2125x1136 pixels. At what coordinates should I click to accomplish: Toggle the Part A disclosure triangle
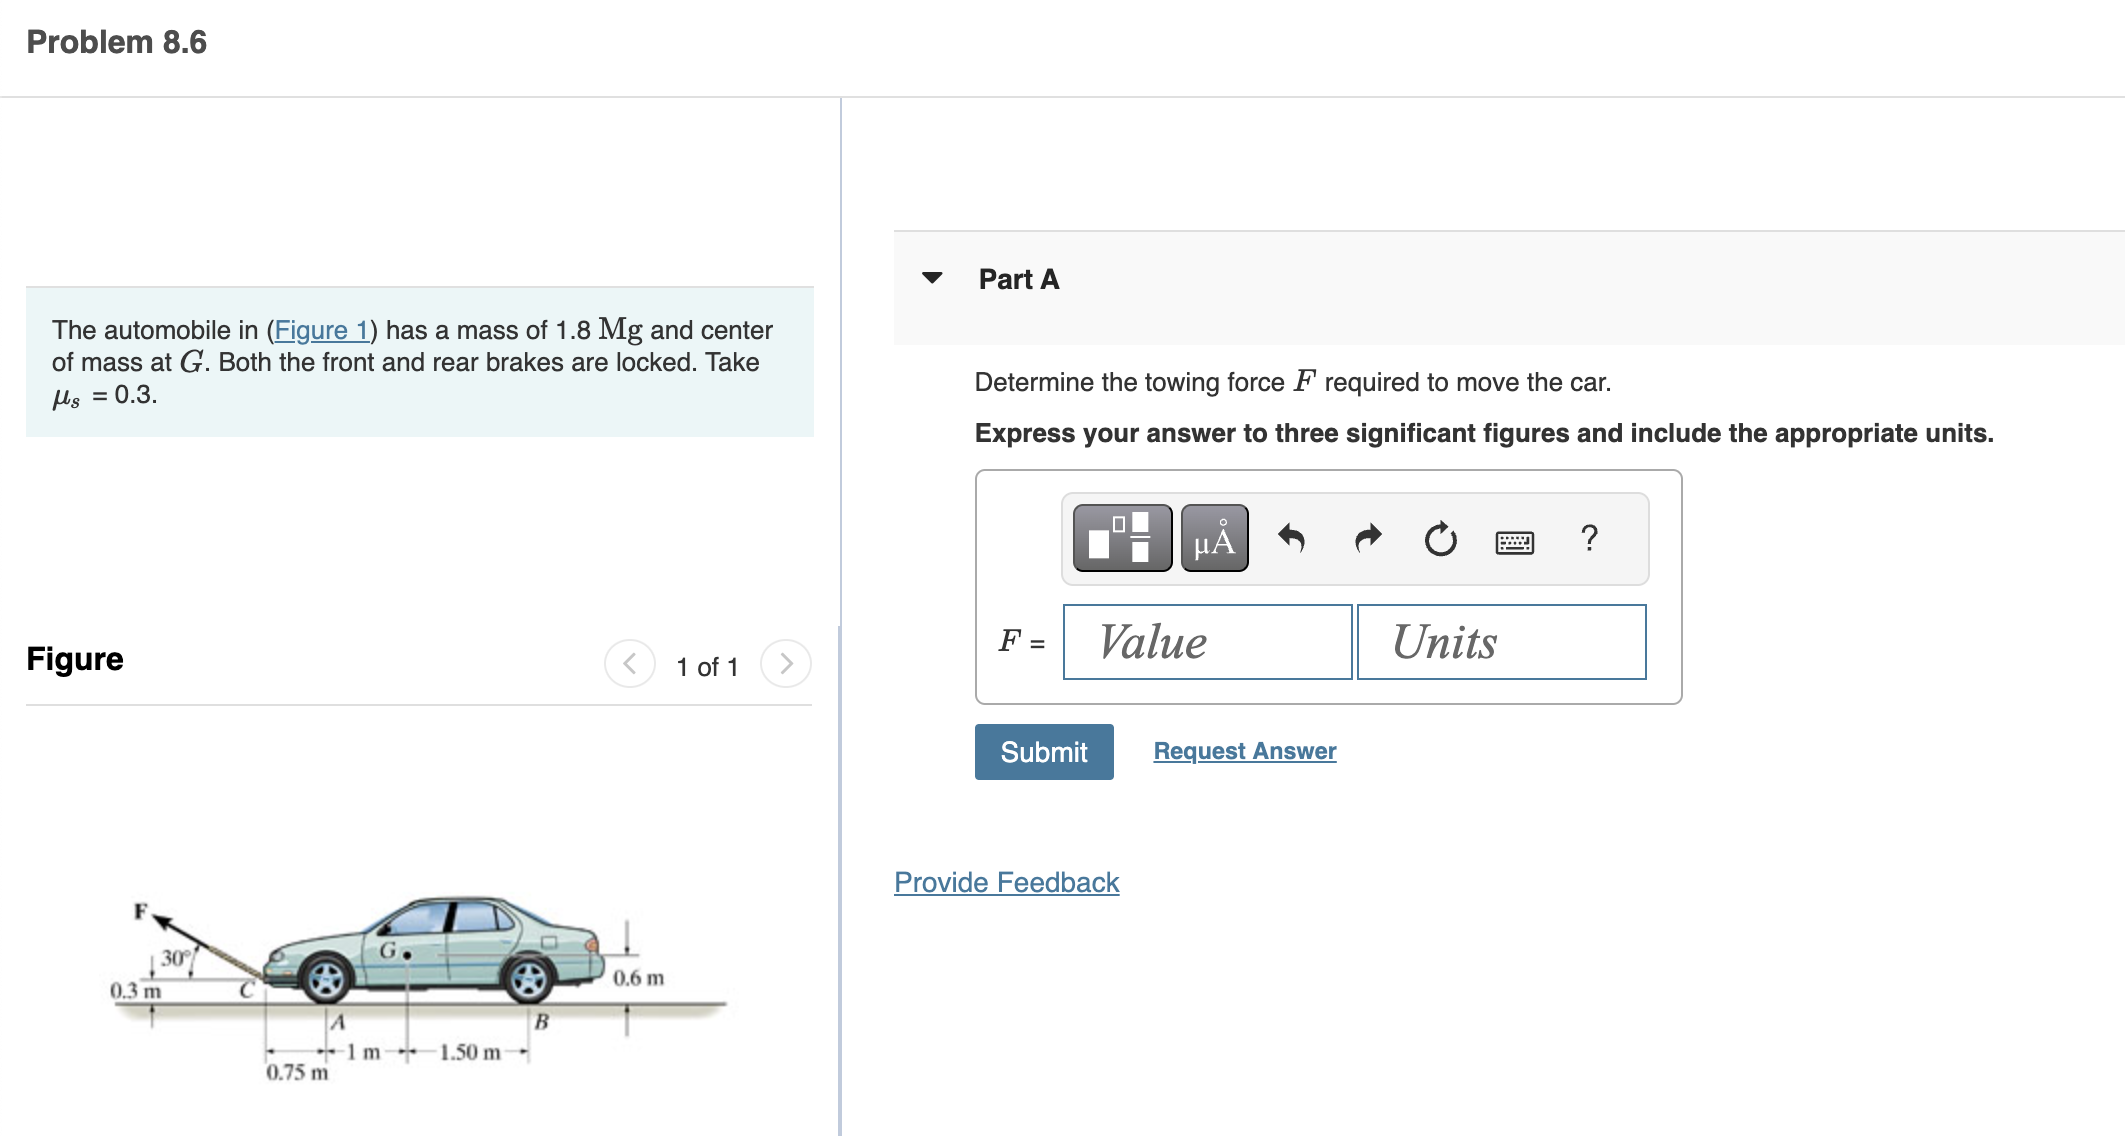933,279
